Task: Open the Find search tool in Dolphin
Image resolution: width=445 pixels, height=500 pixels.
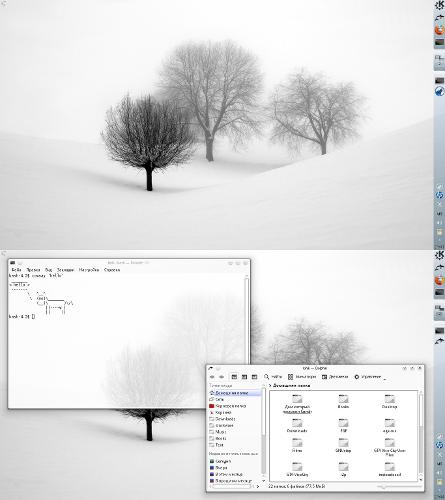Action: click(273, 377)
